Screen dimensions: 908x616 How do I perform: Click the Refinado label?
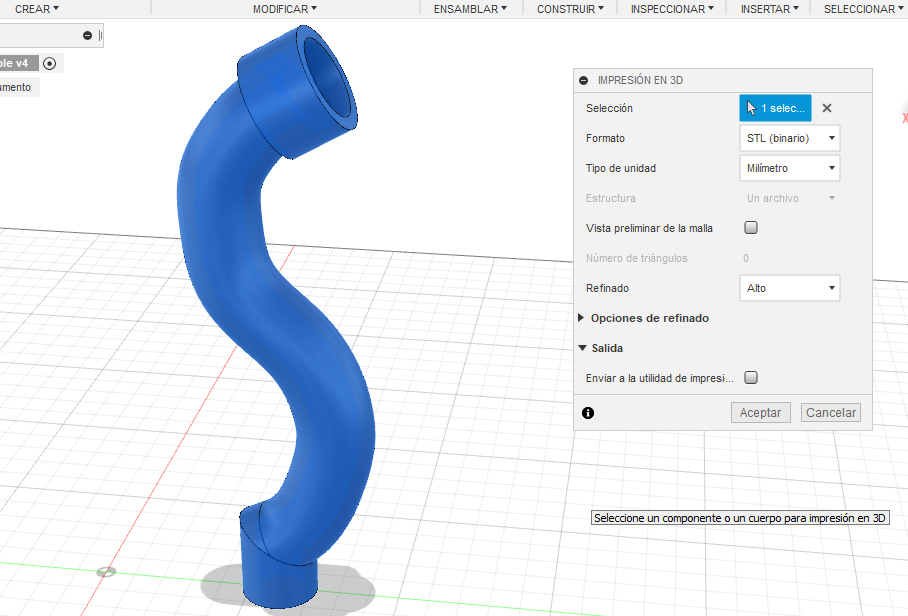click(607, 288)
